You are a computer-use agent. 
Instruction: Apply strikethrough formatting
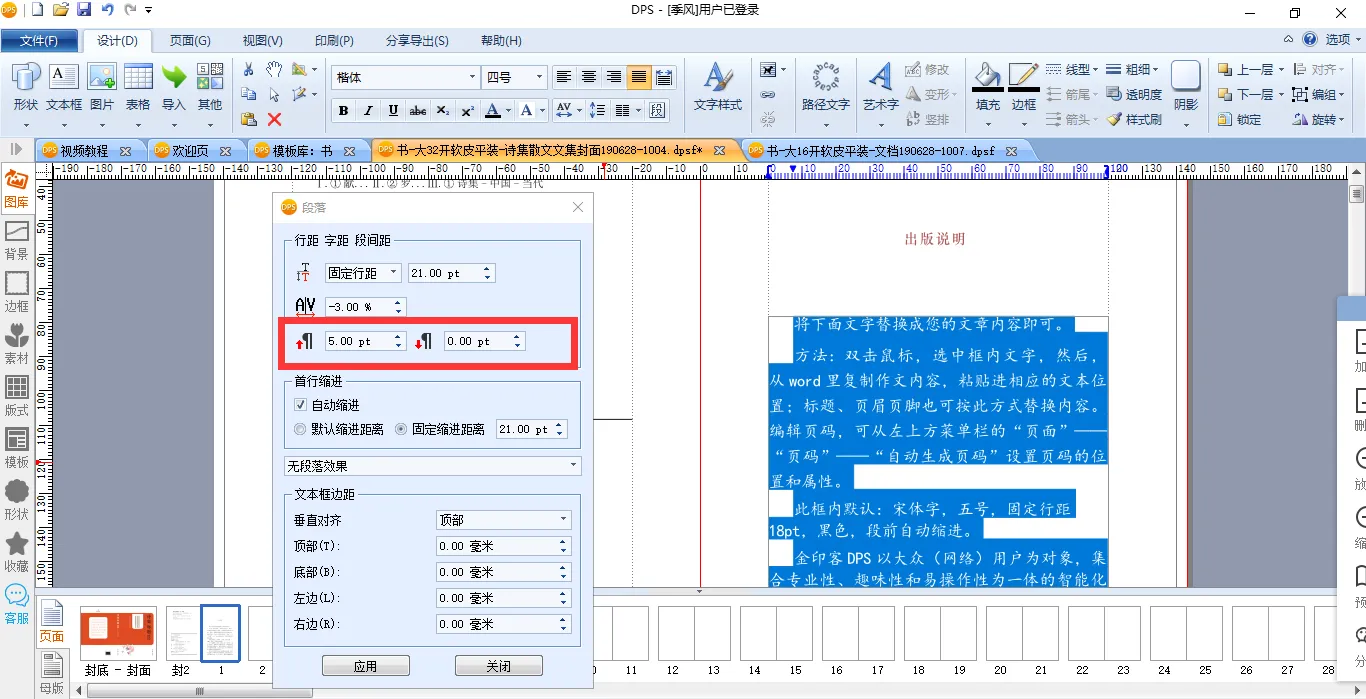tap(419, 110)
